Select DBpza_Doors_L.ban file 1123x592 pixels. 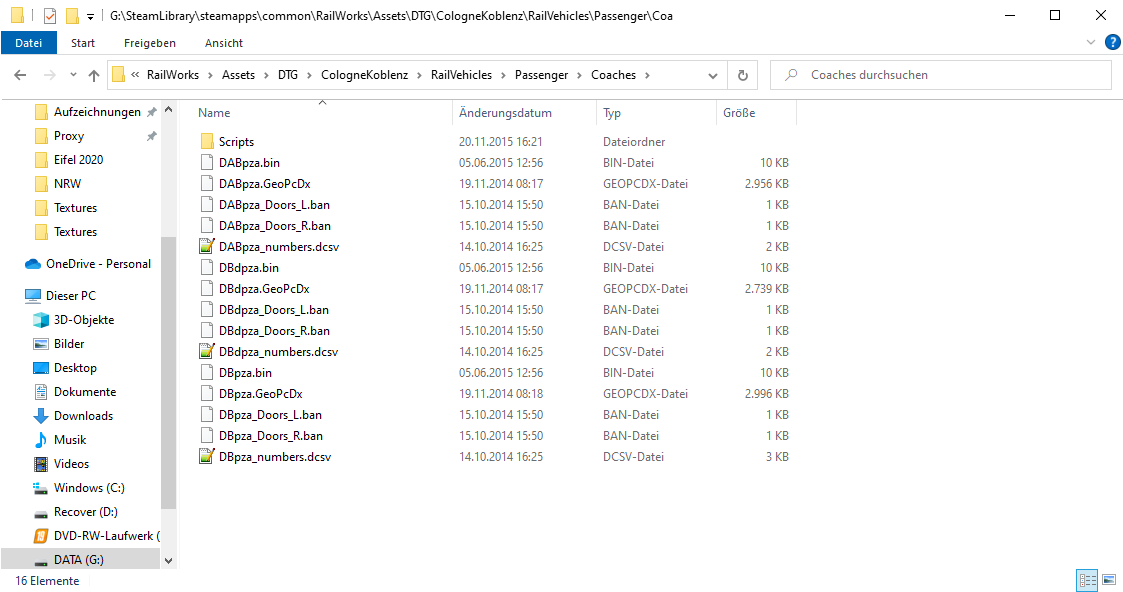[x=270, y=414]
